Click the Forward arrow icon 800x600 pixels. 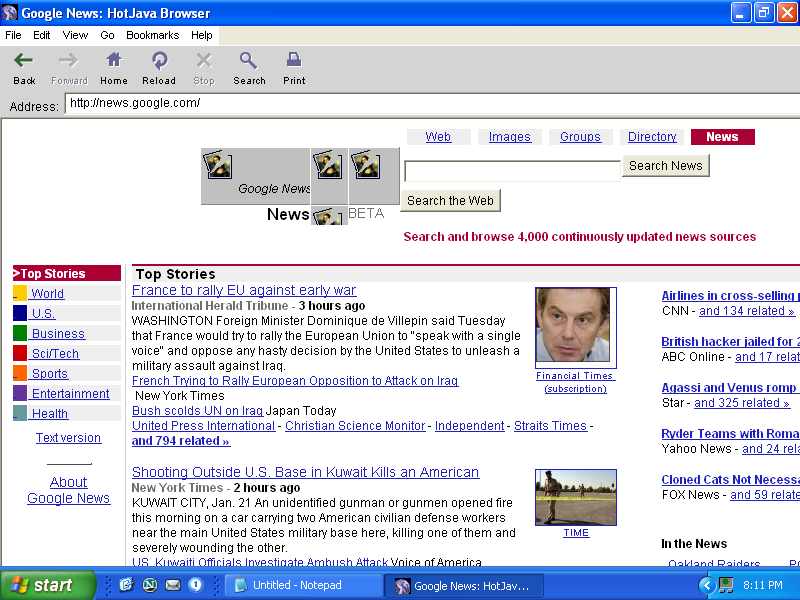[69, 61]
